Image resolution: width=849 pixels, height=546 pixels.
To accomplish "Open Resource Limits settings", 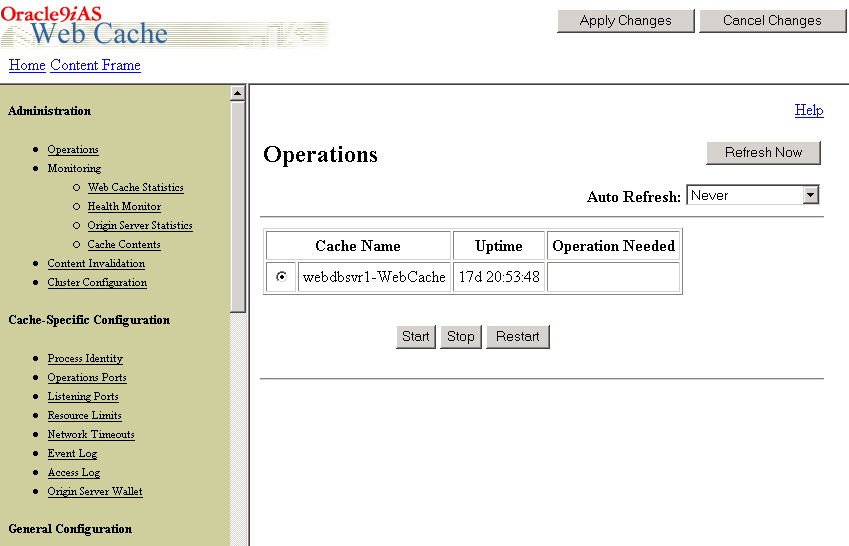I will pos(84,415).
